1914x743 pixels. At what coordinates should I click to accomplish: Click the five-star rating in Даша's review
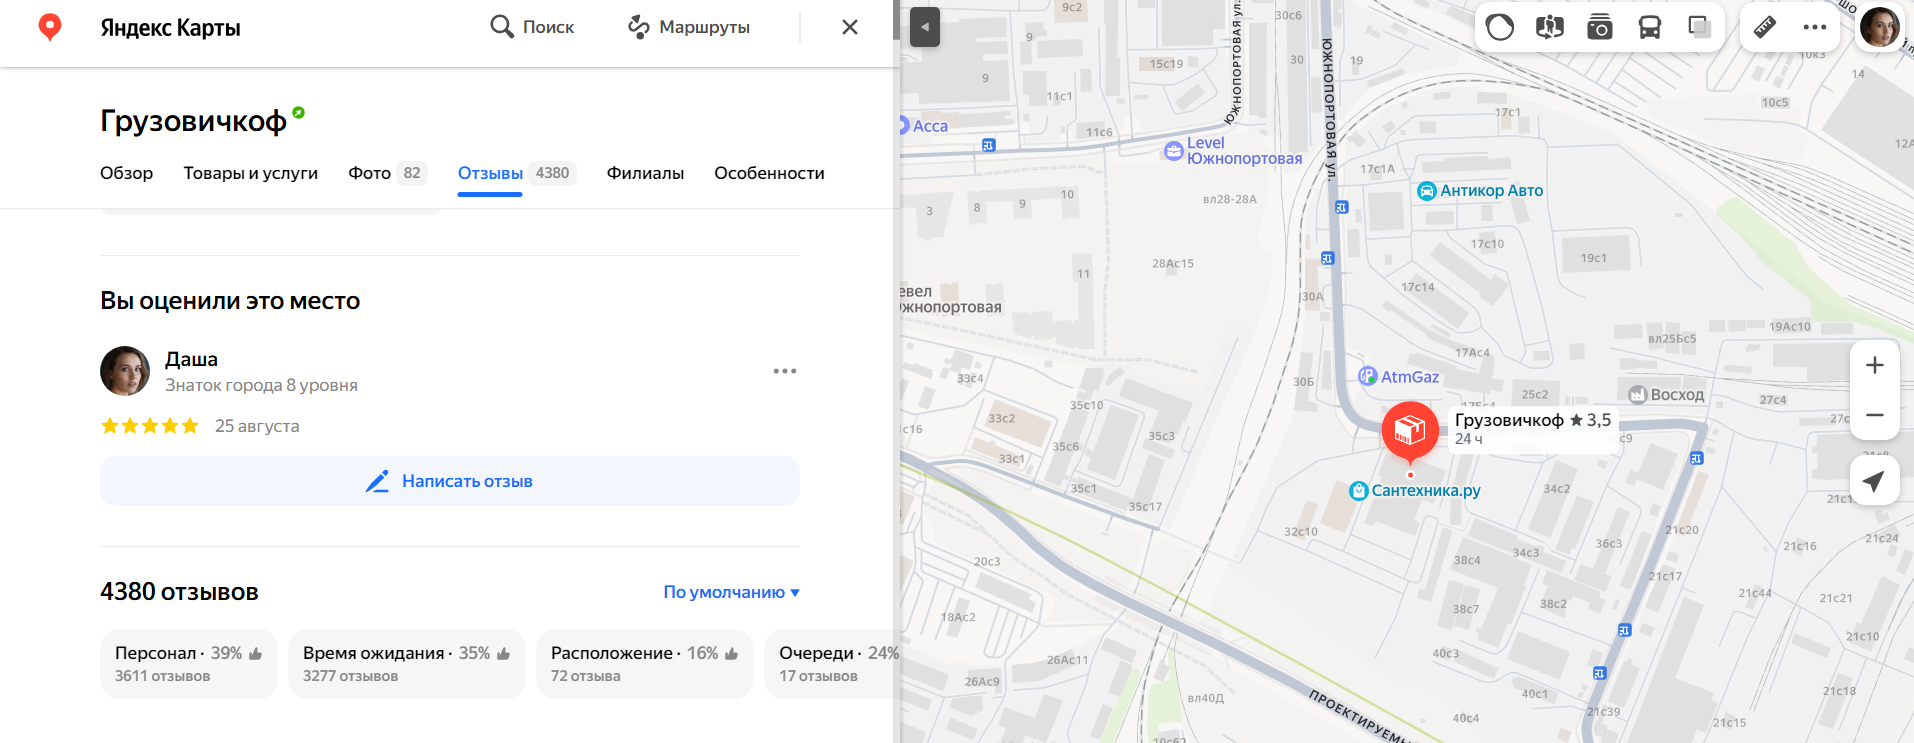150,426
